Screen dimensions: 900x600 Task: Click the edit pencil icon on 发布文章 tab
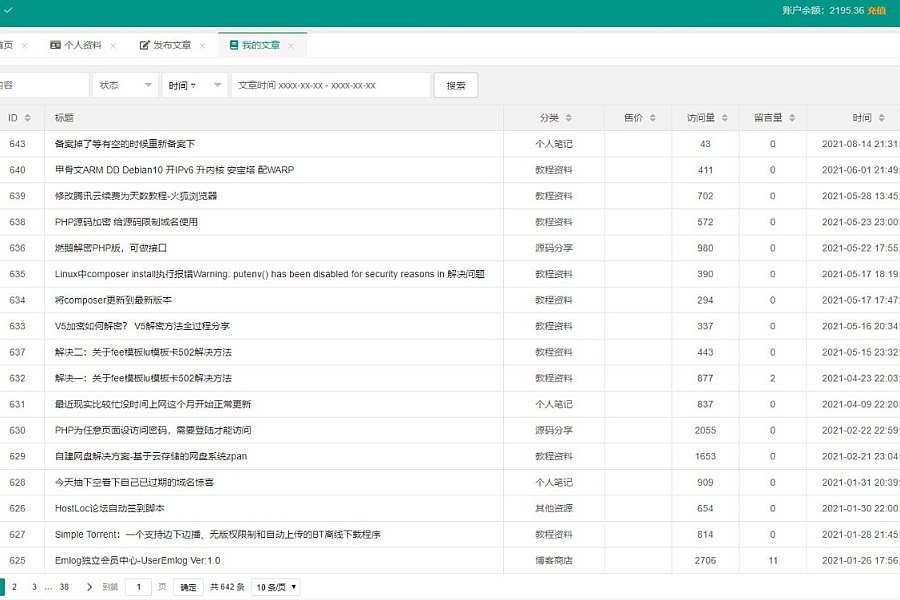click(145, 45)
